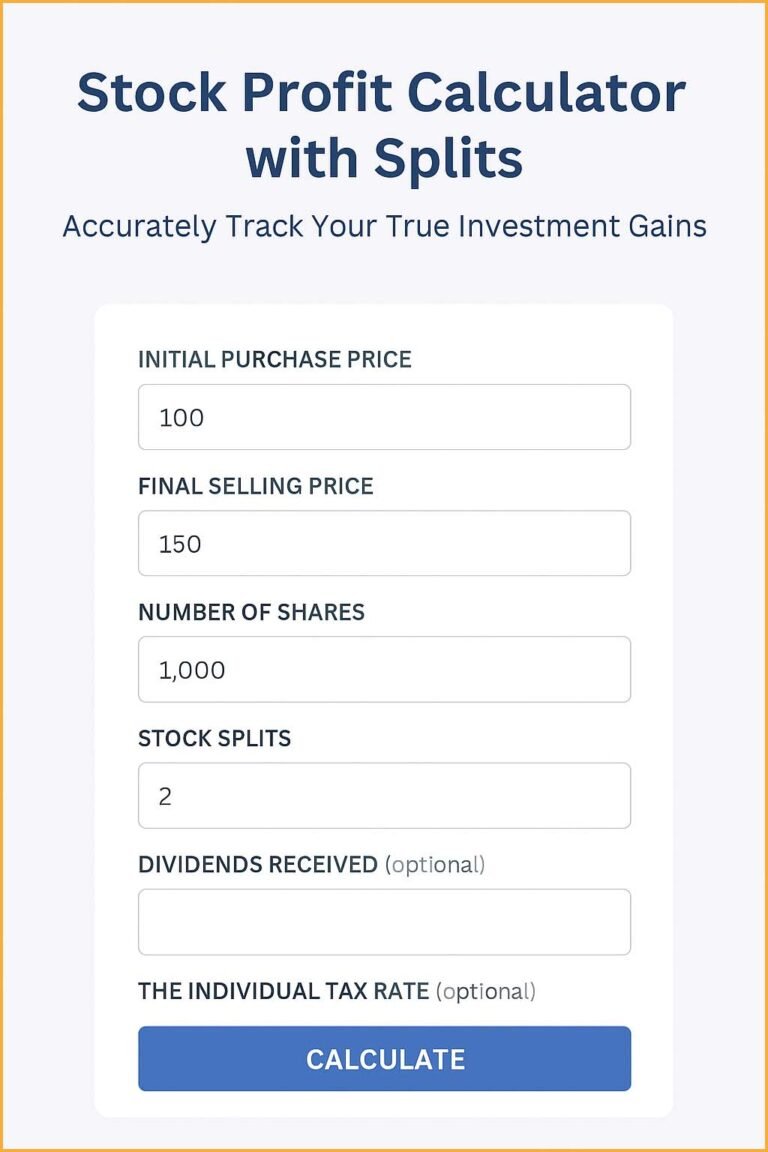Click the CALCULATE button
The width and height of the screenshot is (768, 1152).
pyautogui.click(x=384, y=1058)
